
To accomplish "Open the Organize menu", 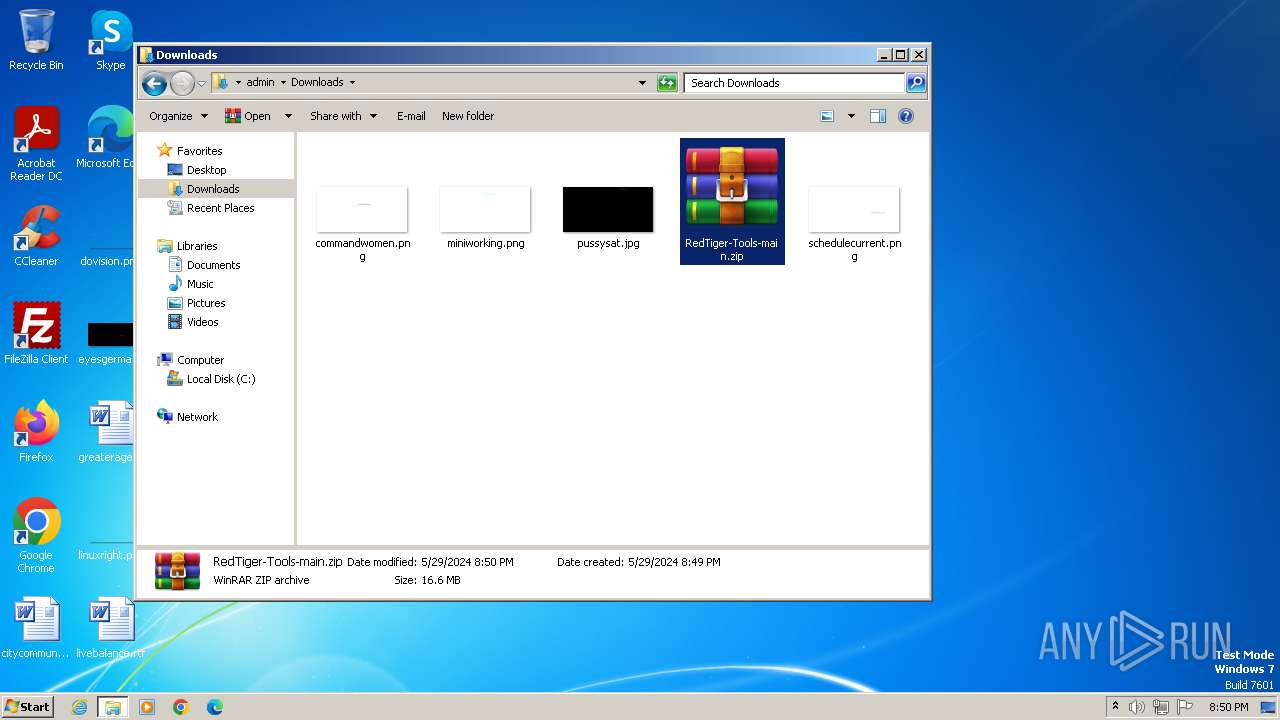I will click(178, 116).
